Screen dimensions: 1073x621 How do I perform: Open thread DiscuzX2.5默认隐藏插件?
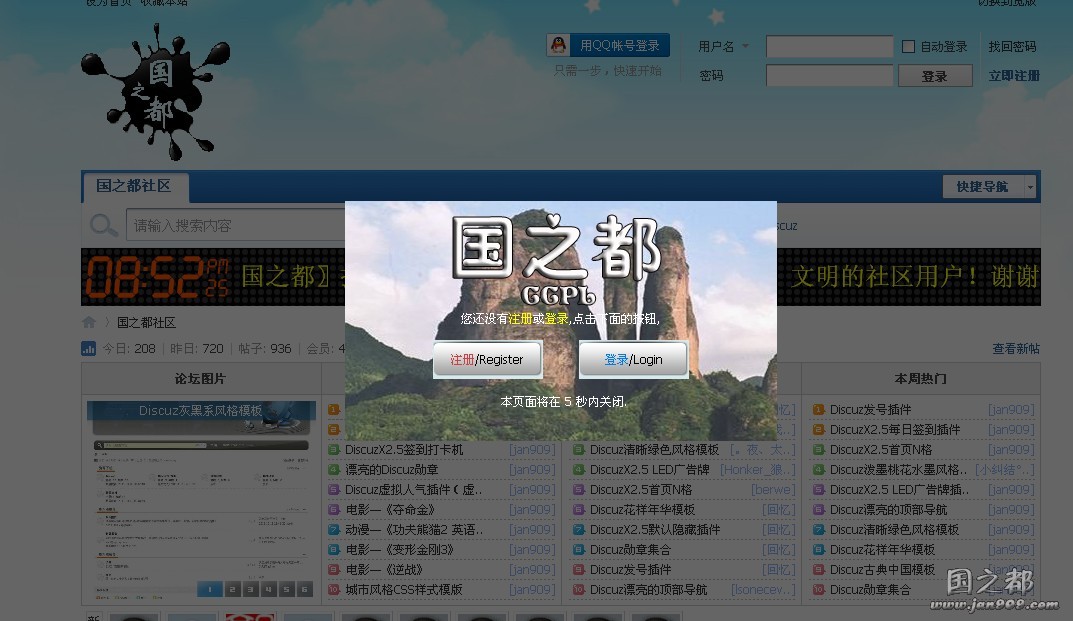pos(655,529)
